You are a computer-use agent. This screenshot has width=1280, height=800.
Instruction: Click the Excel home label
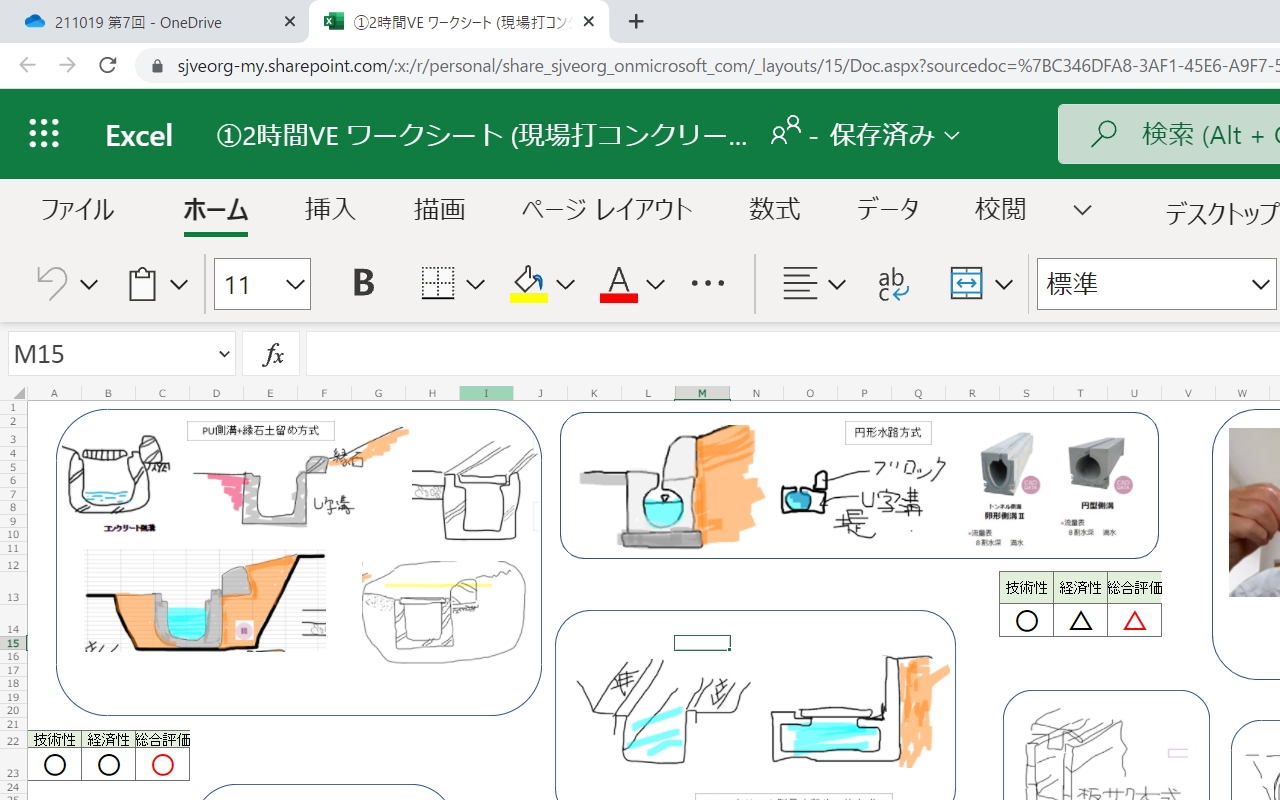pyautogui.click(x=139, y=135)
